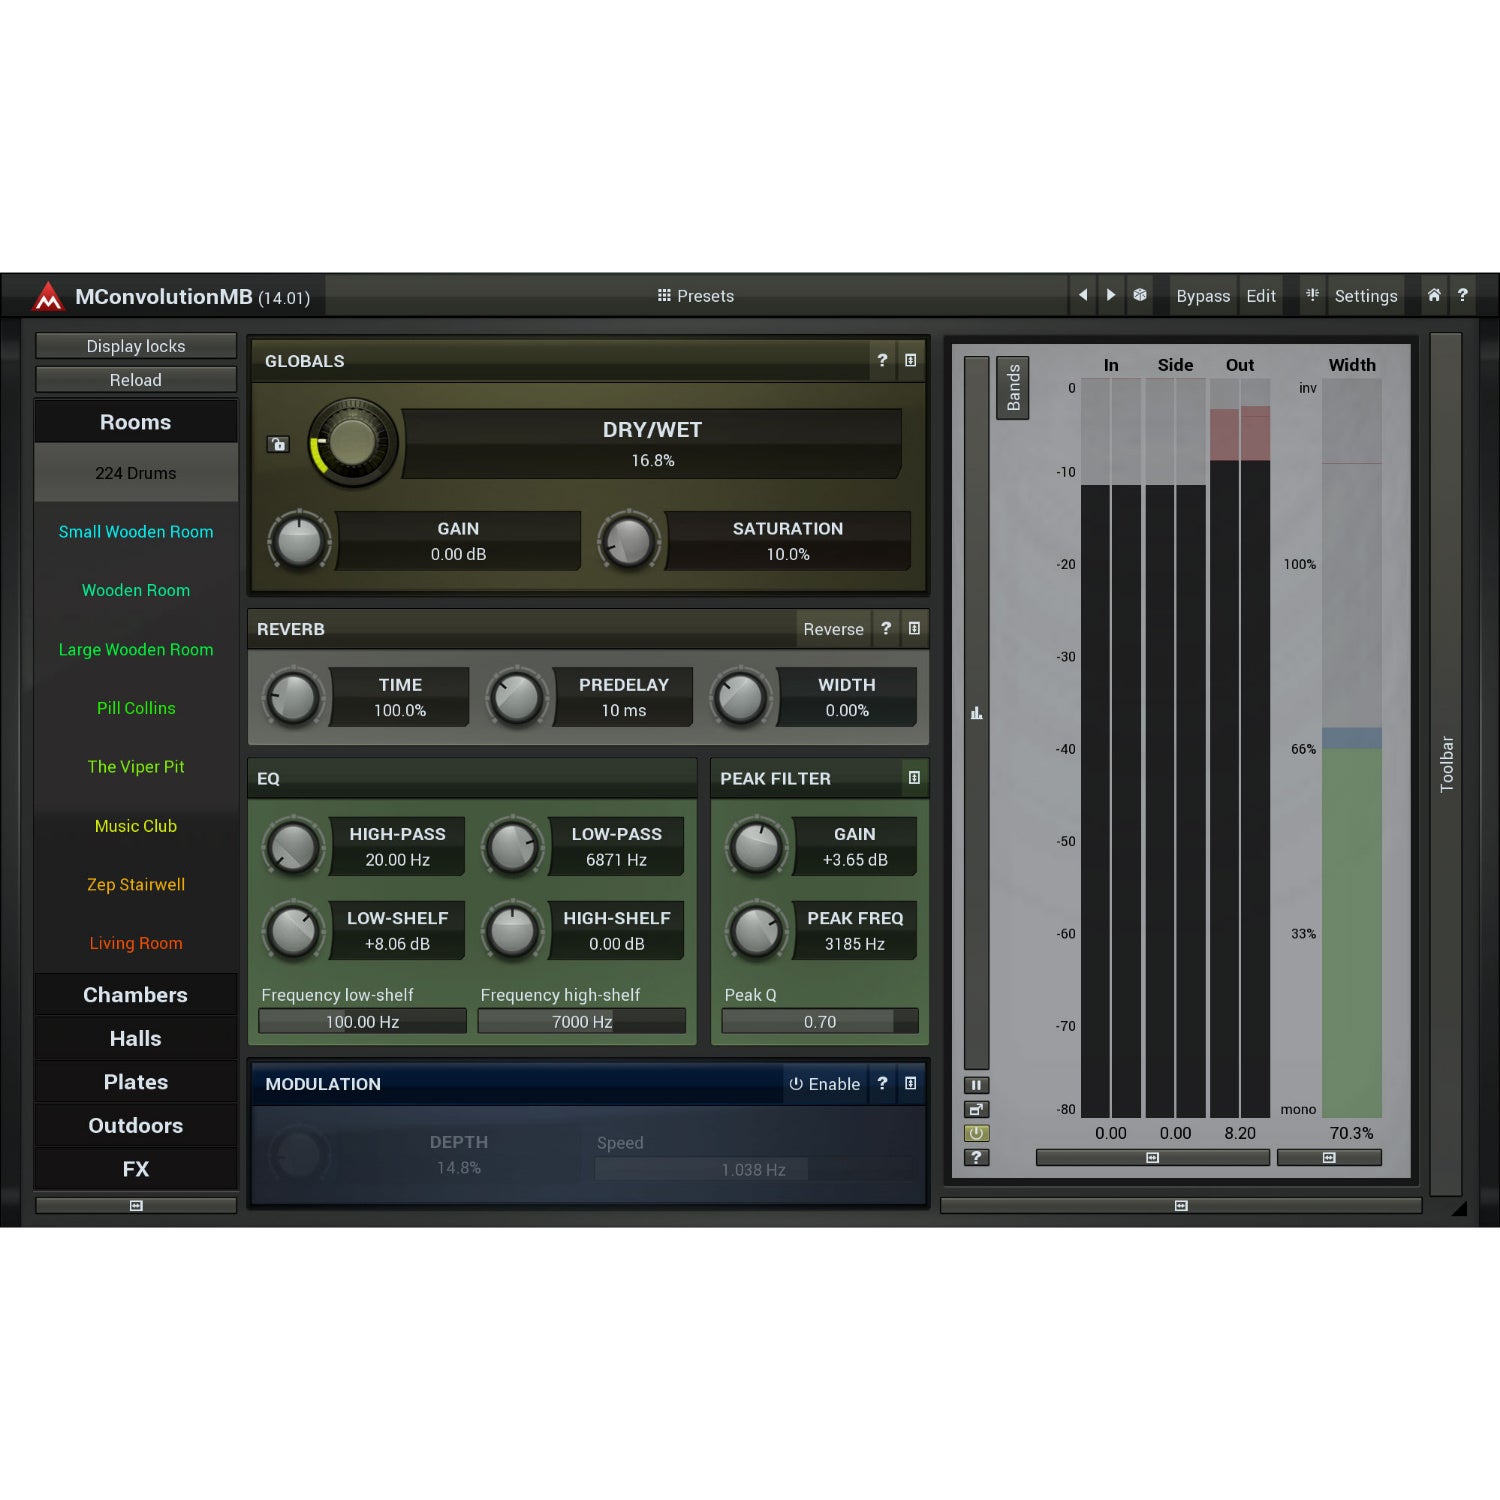The height and width of the screenshot is (1500, 1500).
Task: Click the channel mode icon beside Settings
Action: (1312, 295)
